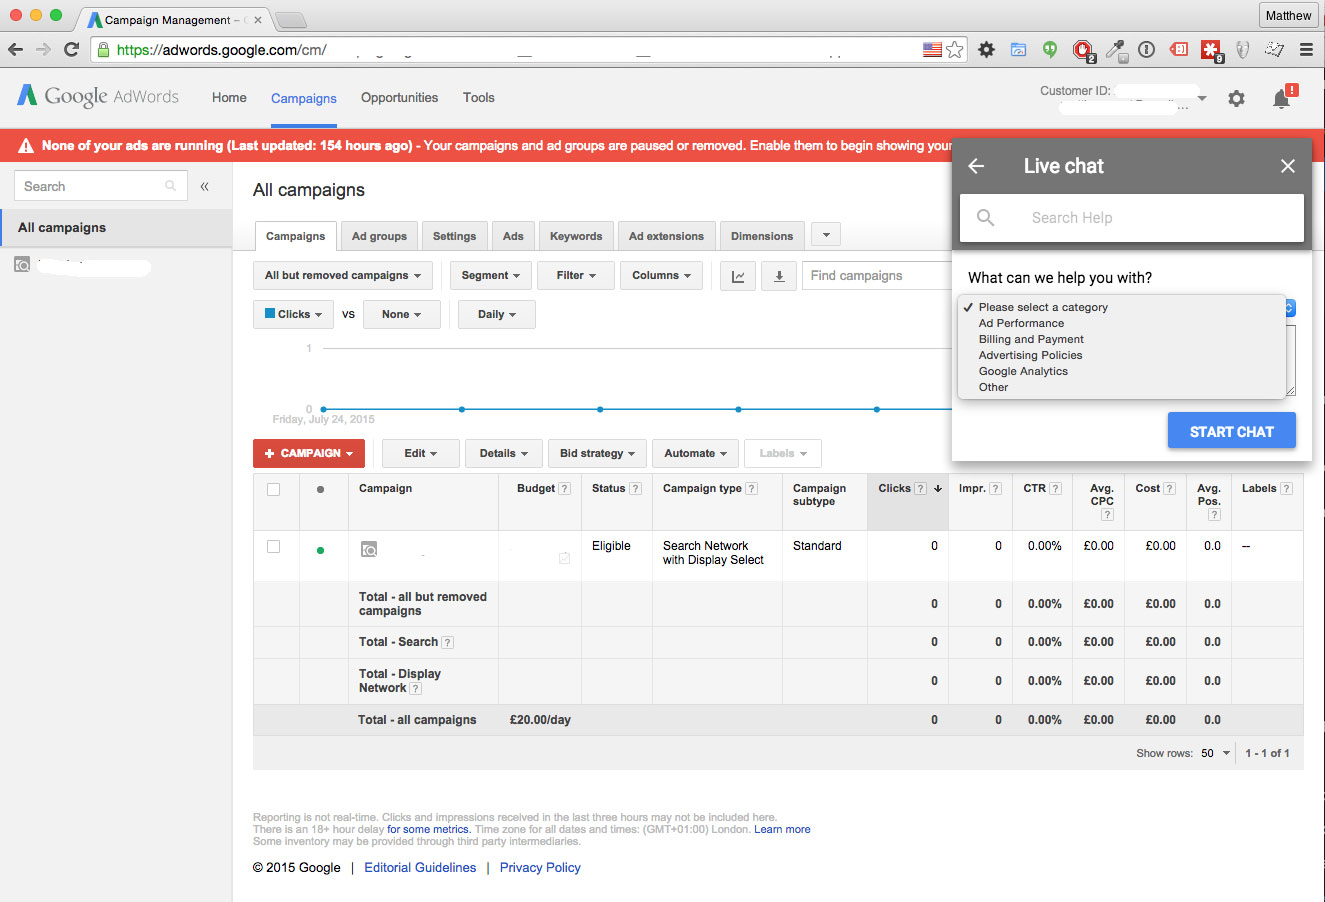Open help for Cost column

coord(1169,489)
